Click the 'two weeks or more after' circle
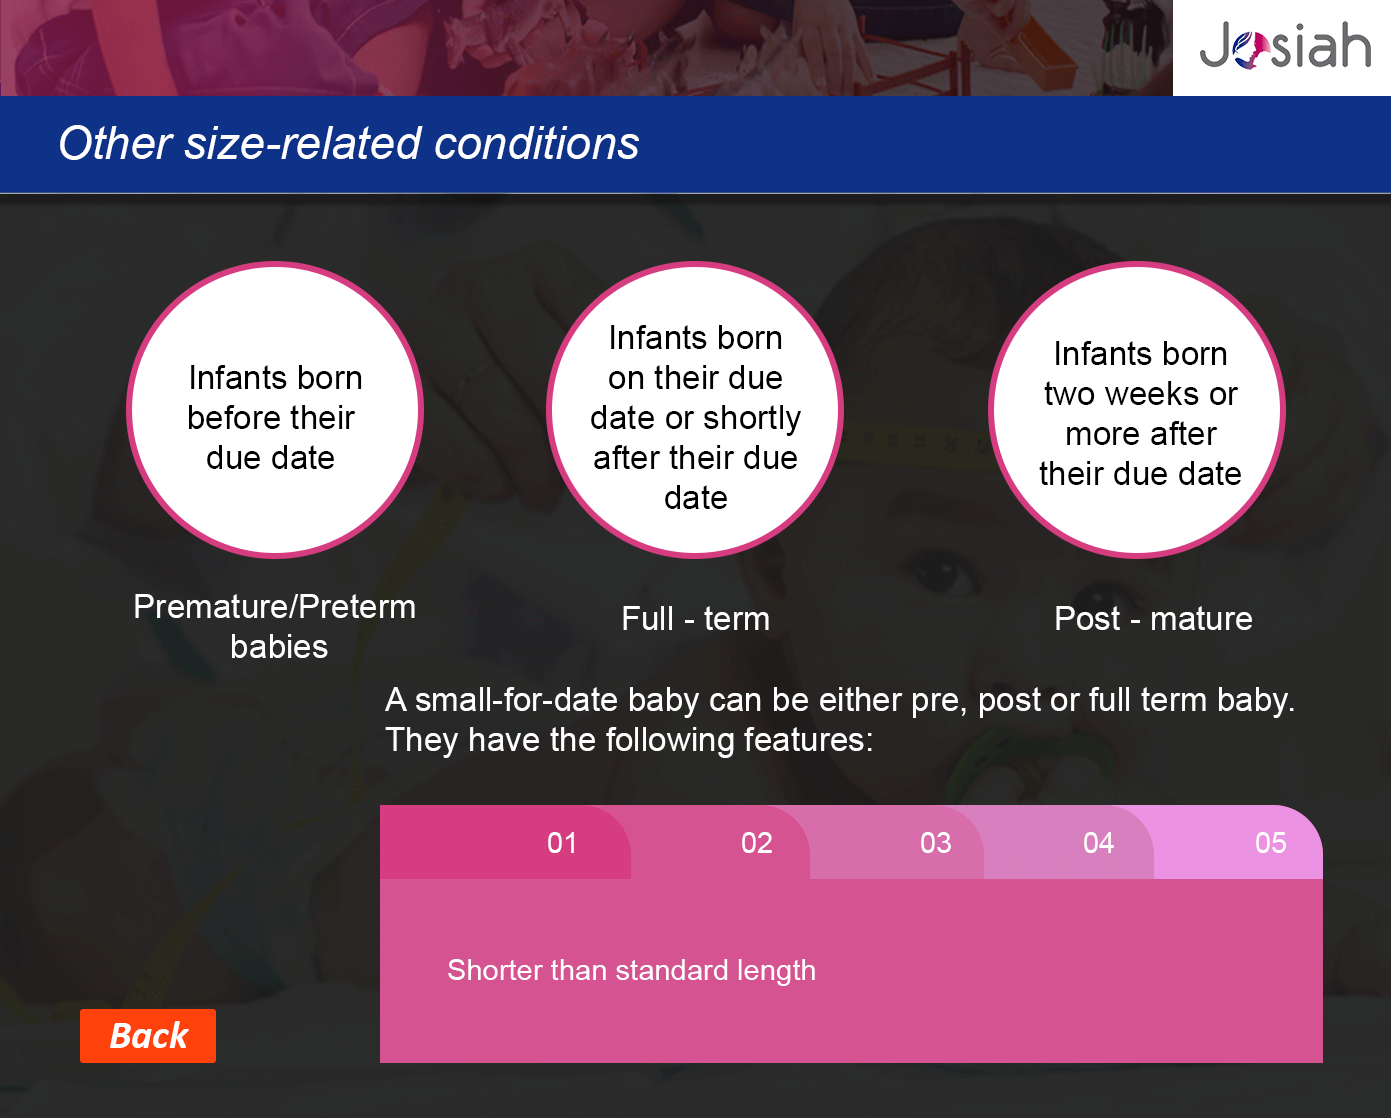Viewport: 1391px width, 1118px height. click(x=1137, y=410)
